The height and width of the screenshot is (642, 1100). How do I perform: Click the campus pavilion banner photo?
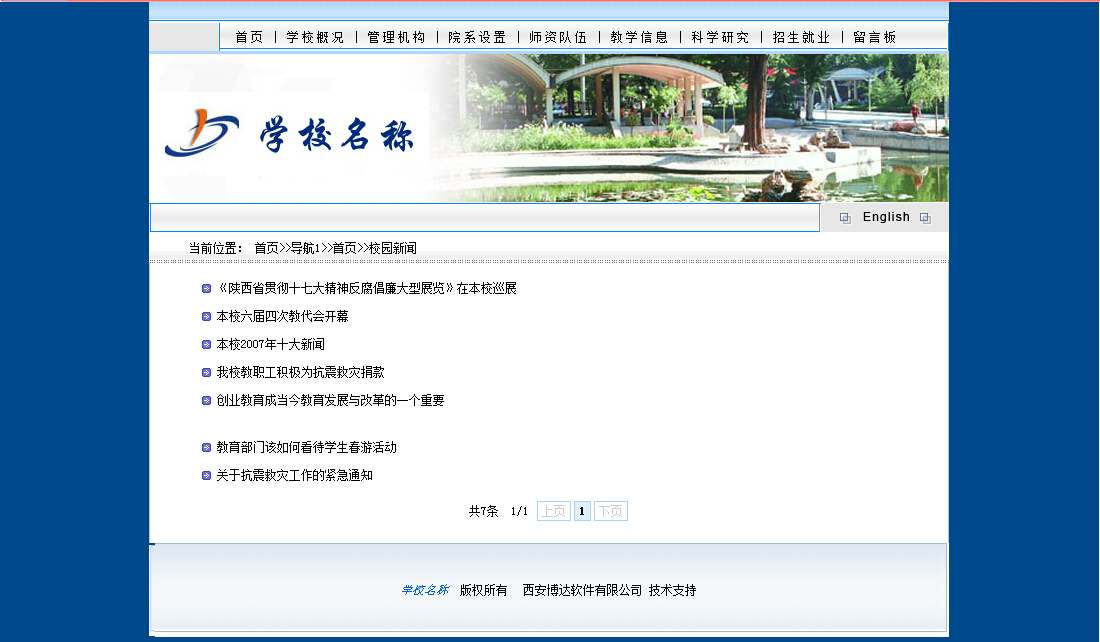point(691,128)
